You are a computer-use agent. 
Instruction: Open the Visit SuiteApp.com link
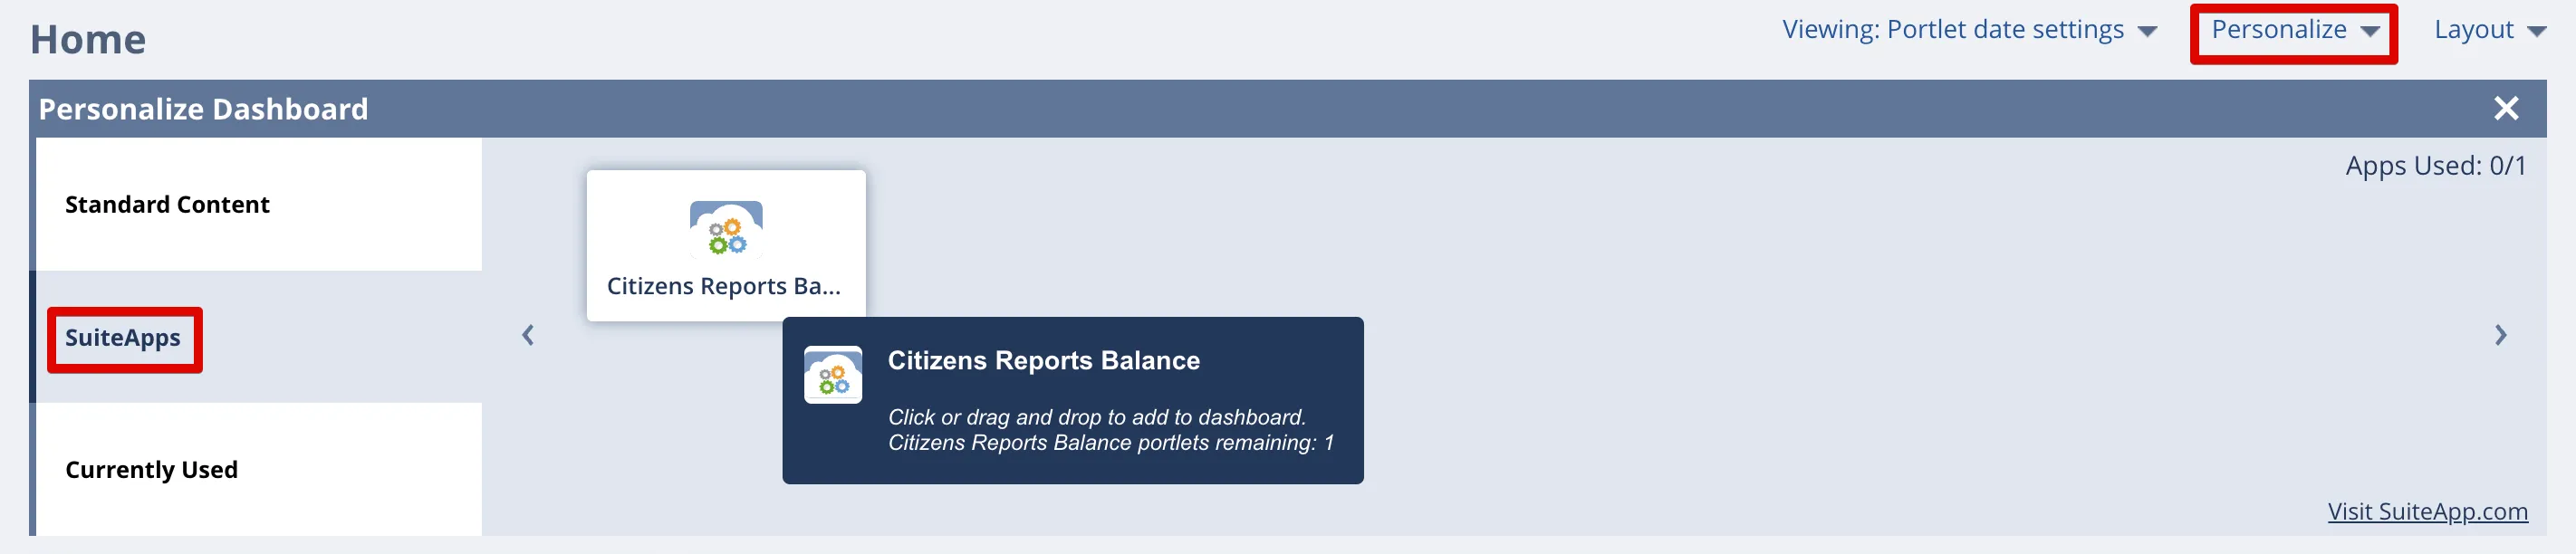pos(2427,511)
